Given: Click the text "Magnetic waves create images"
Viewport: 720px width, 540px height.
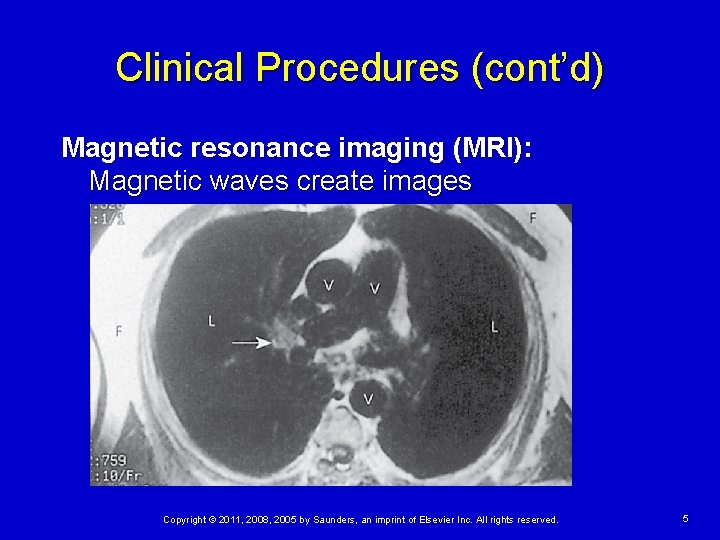Looking at the screenshot, I should tap(281, 180).
